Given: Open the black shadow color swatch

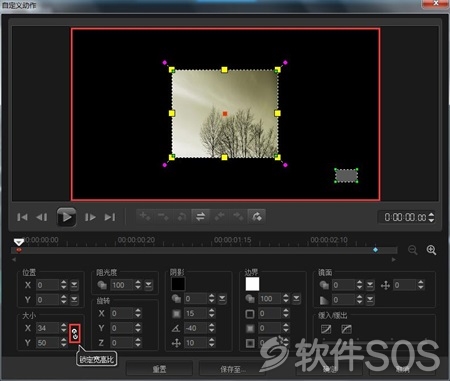Looking at the screenshot, I should [x=178, y=284].
